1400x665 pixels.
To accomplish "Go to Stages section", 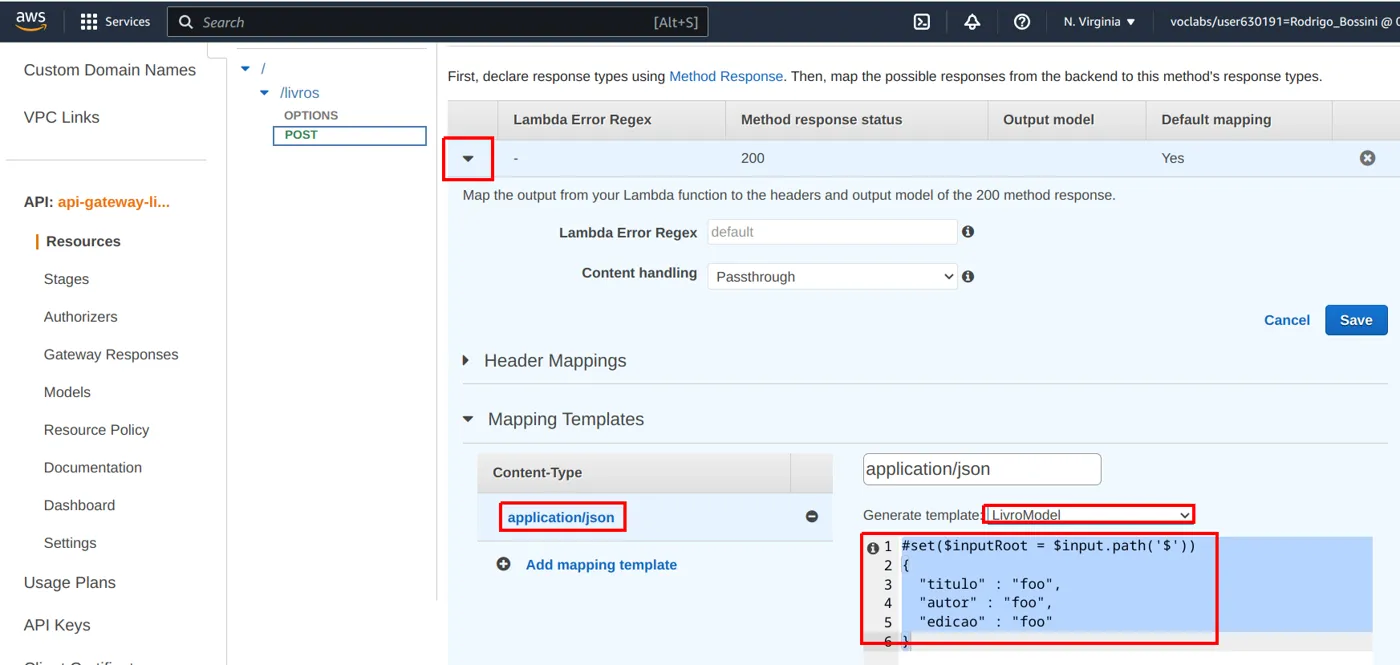I will coord(66,279).
